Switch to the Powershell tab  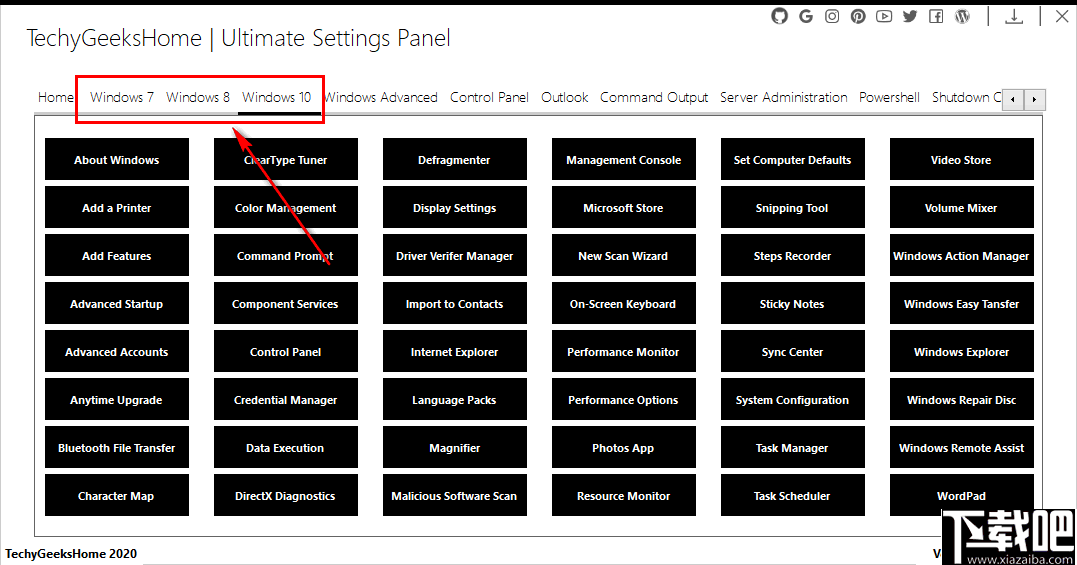click(x=889, y=97)
